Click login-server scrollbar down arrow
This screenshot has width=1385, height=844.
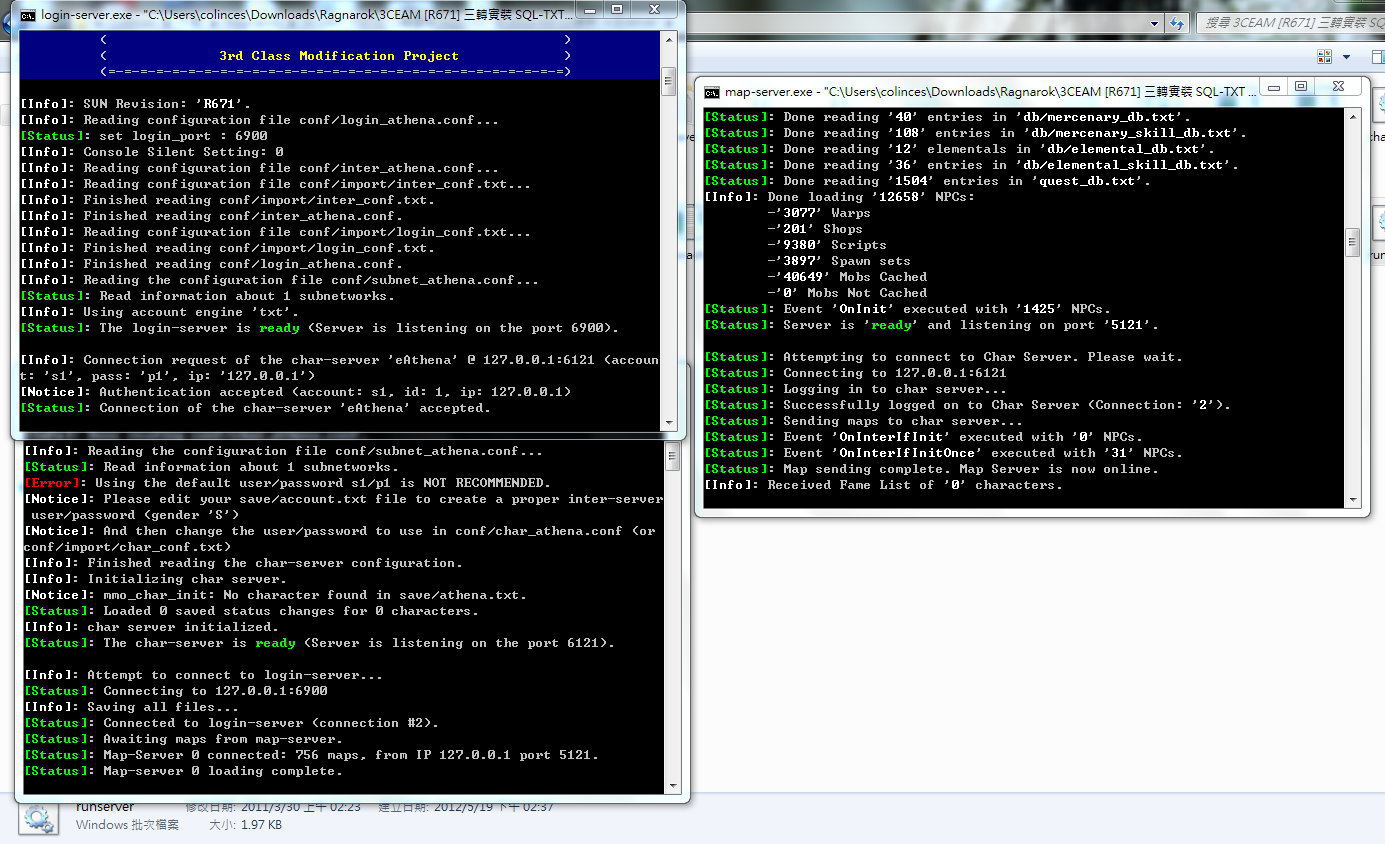point(669,424)
